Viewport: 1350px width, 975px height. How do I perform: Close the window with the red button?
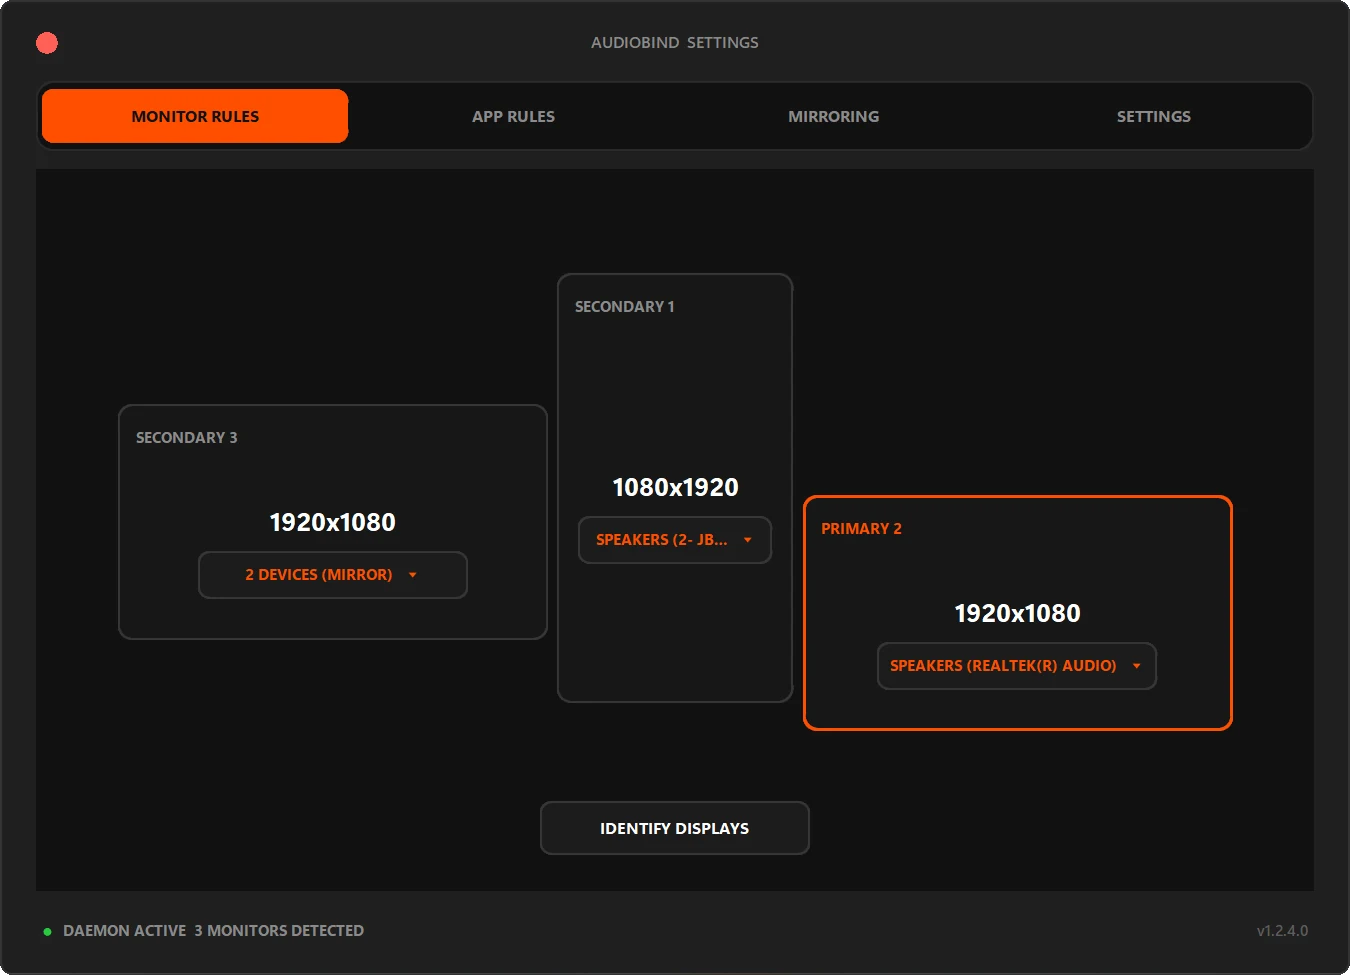47,43
